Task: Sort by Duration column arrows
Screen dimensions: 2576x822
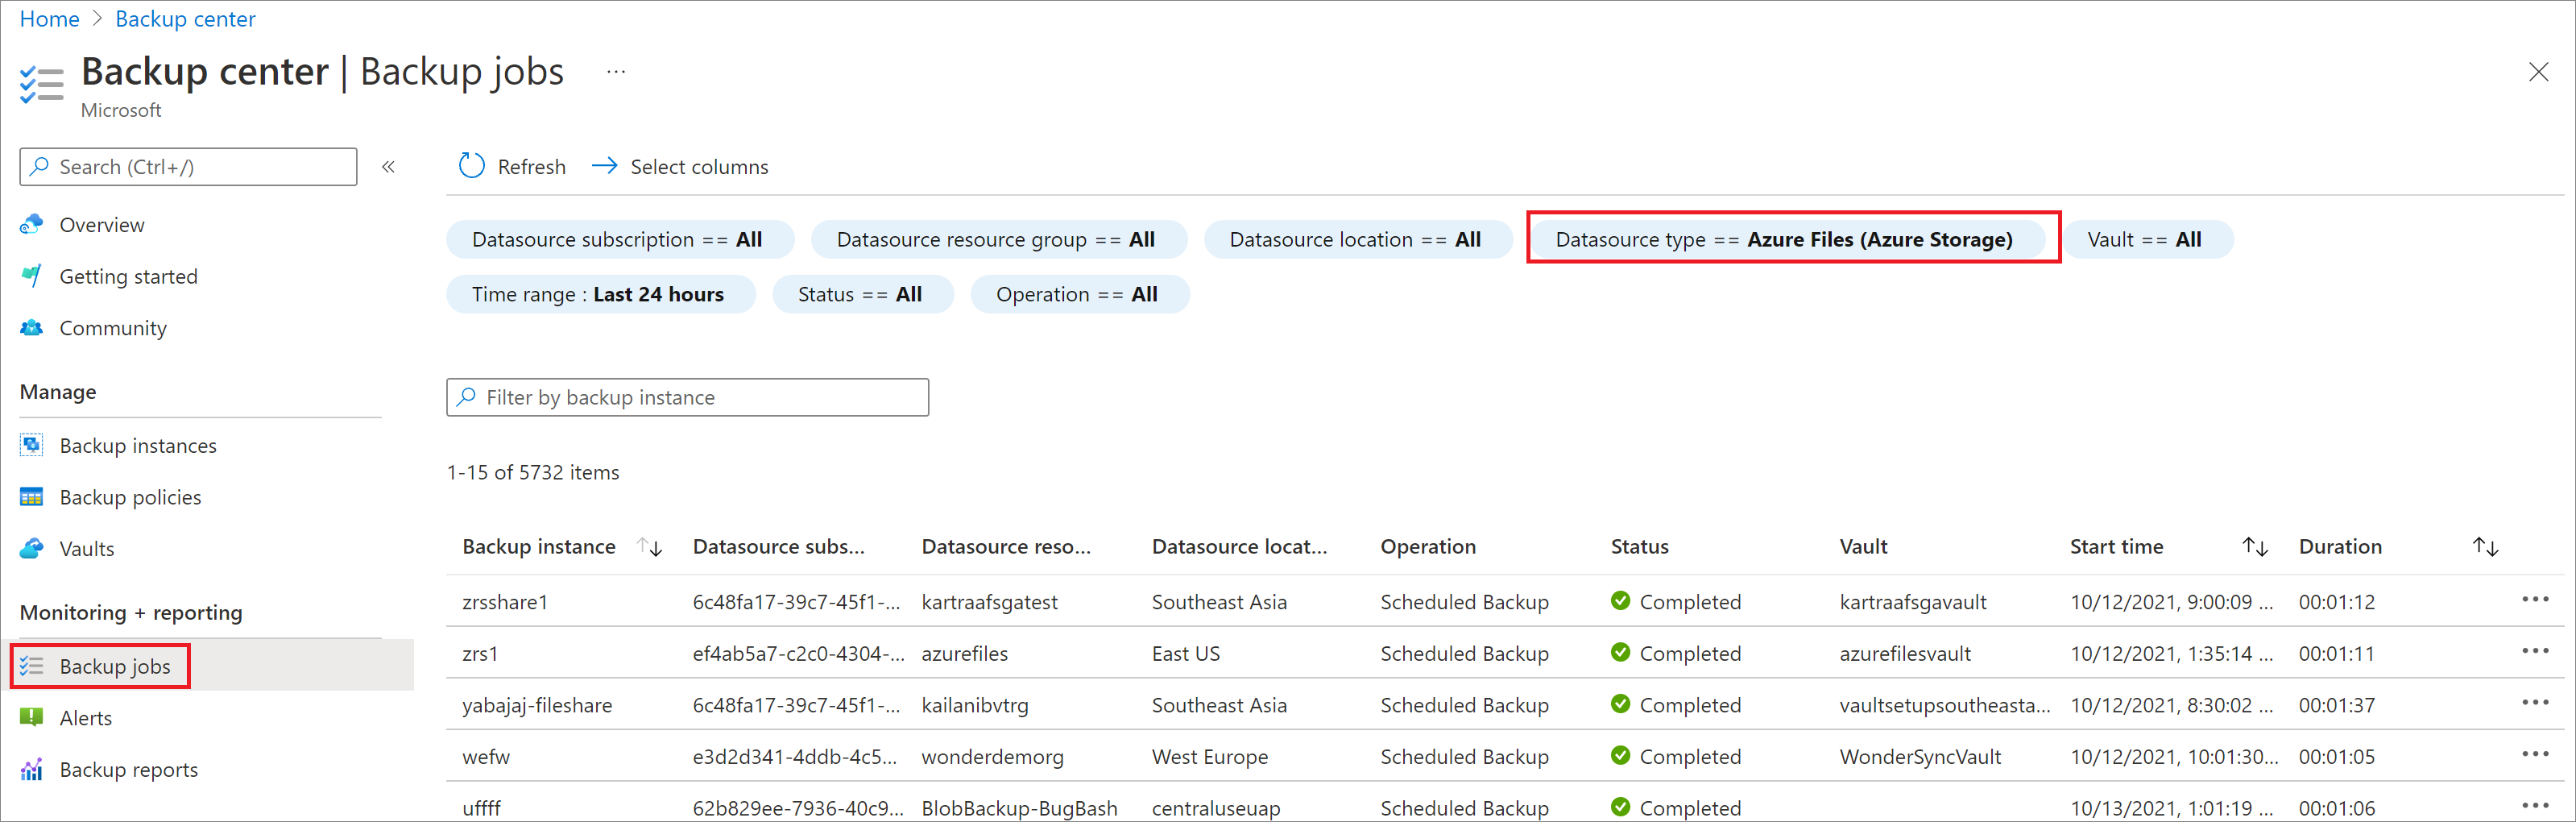Action: tap(2485, 547)
